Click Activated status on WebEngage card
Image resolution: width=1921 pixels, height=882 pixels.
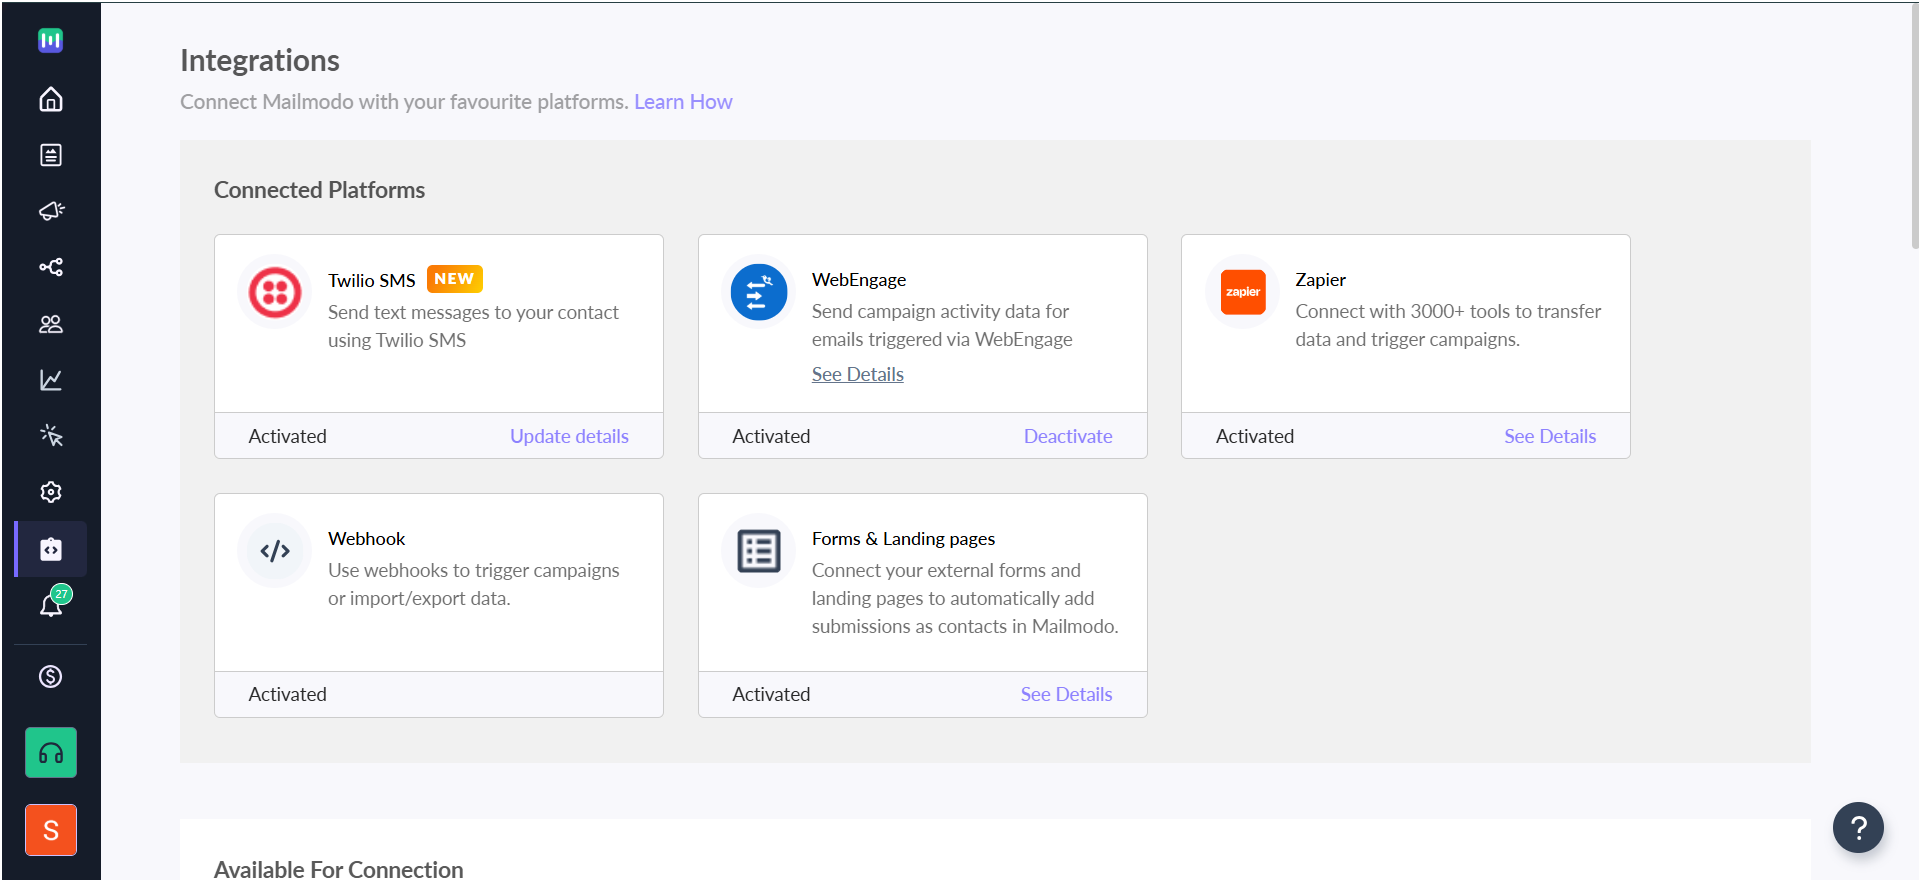771,436
